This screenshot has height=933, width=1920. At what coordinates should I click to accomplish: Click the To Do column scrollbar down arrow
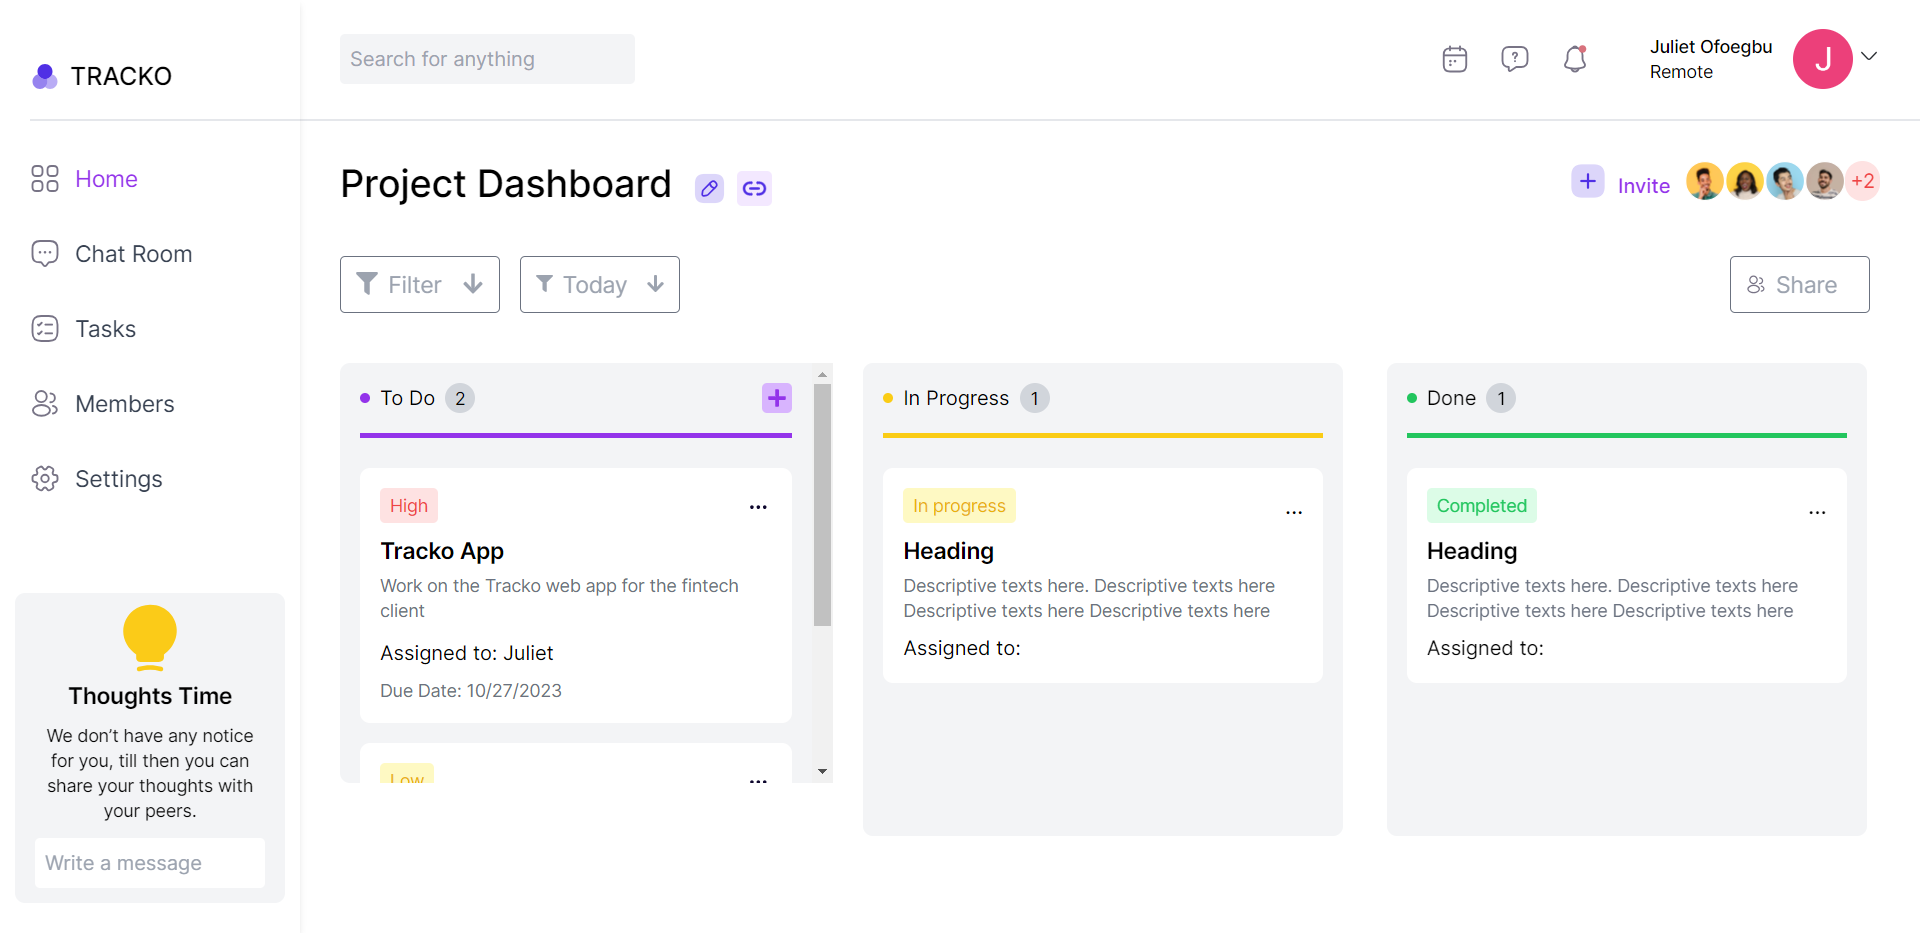(822, 771)
